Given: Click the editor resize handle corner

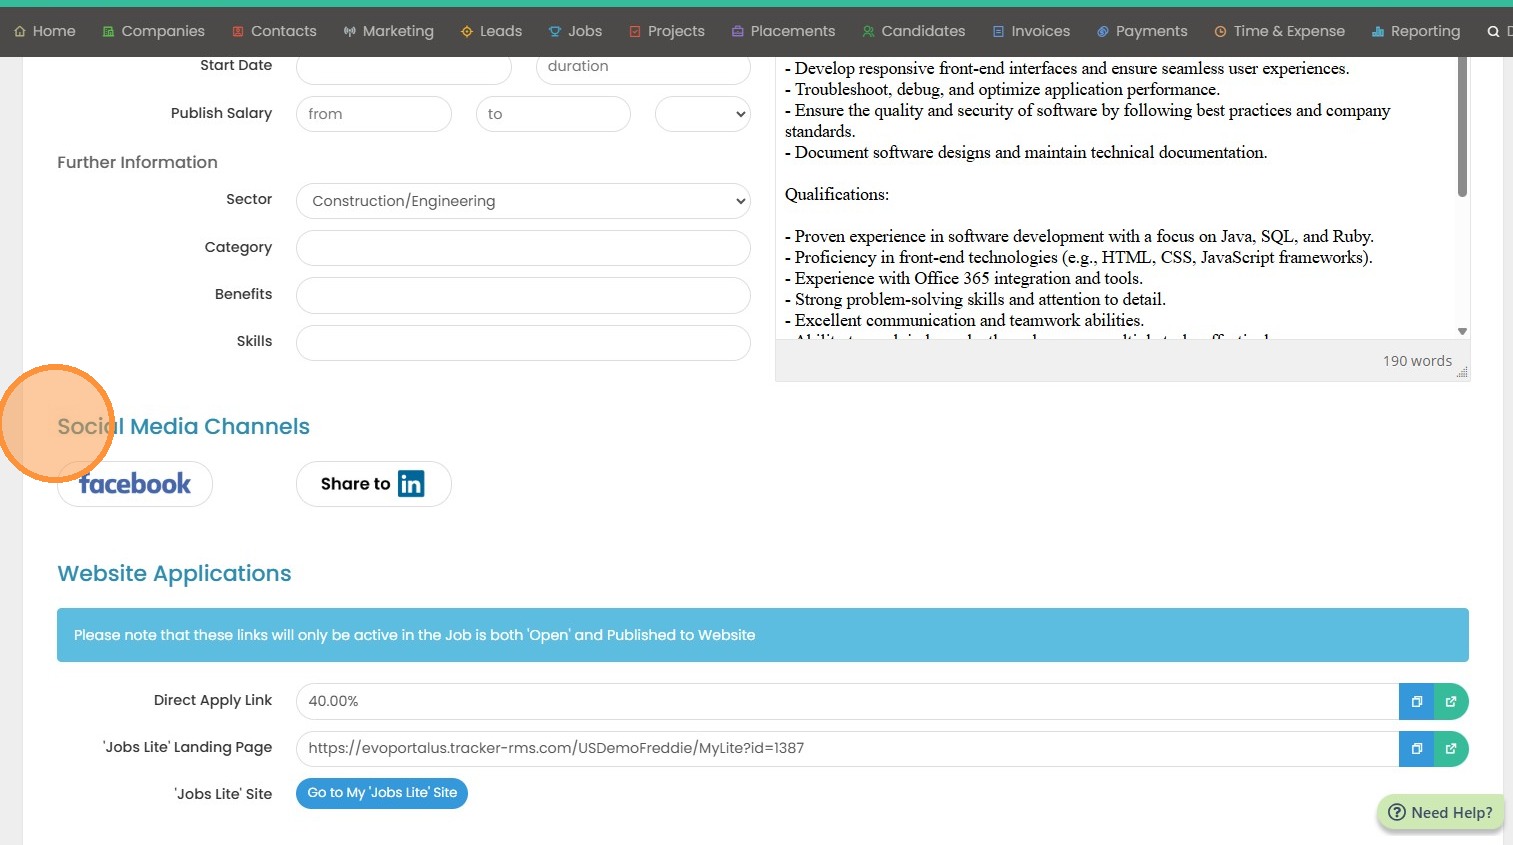Looking at the screenshot, I should click(1462, 372).
